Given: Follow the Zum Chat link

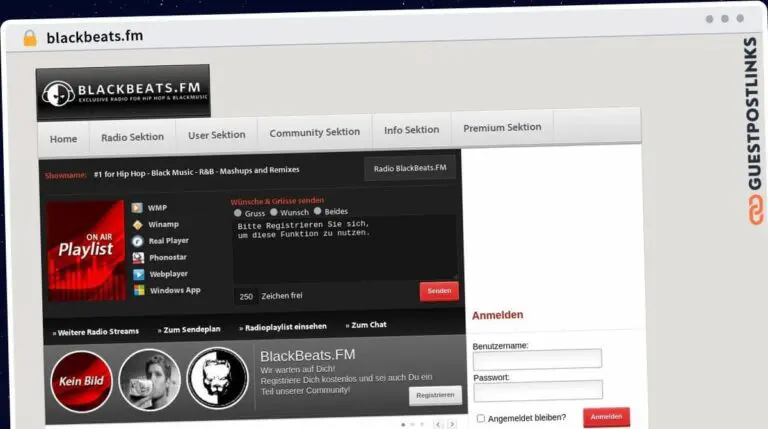Looking at the screenshot, I should (x=366, y=325).
